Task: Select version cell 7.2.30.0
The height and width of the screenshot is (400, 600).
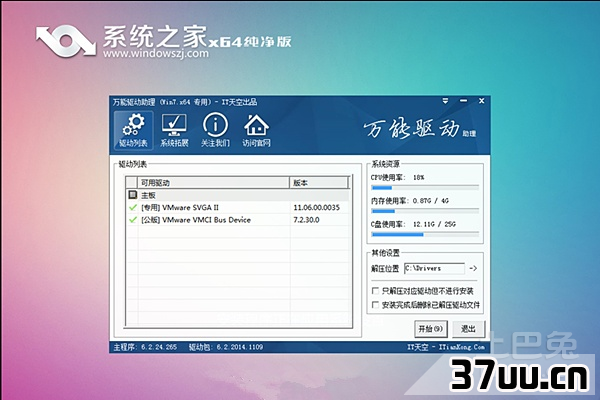Action: click(306, 220)
